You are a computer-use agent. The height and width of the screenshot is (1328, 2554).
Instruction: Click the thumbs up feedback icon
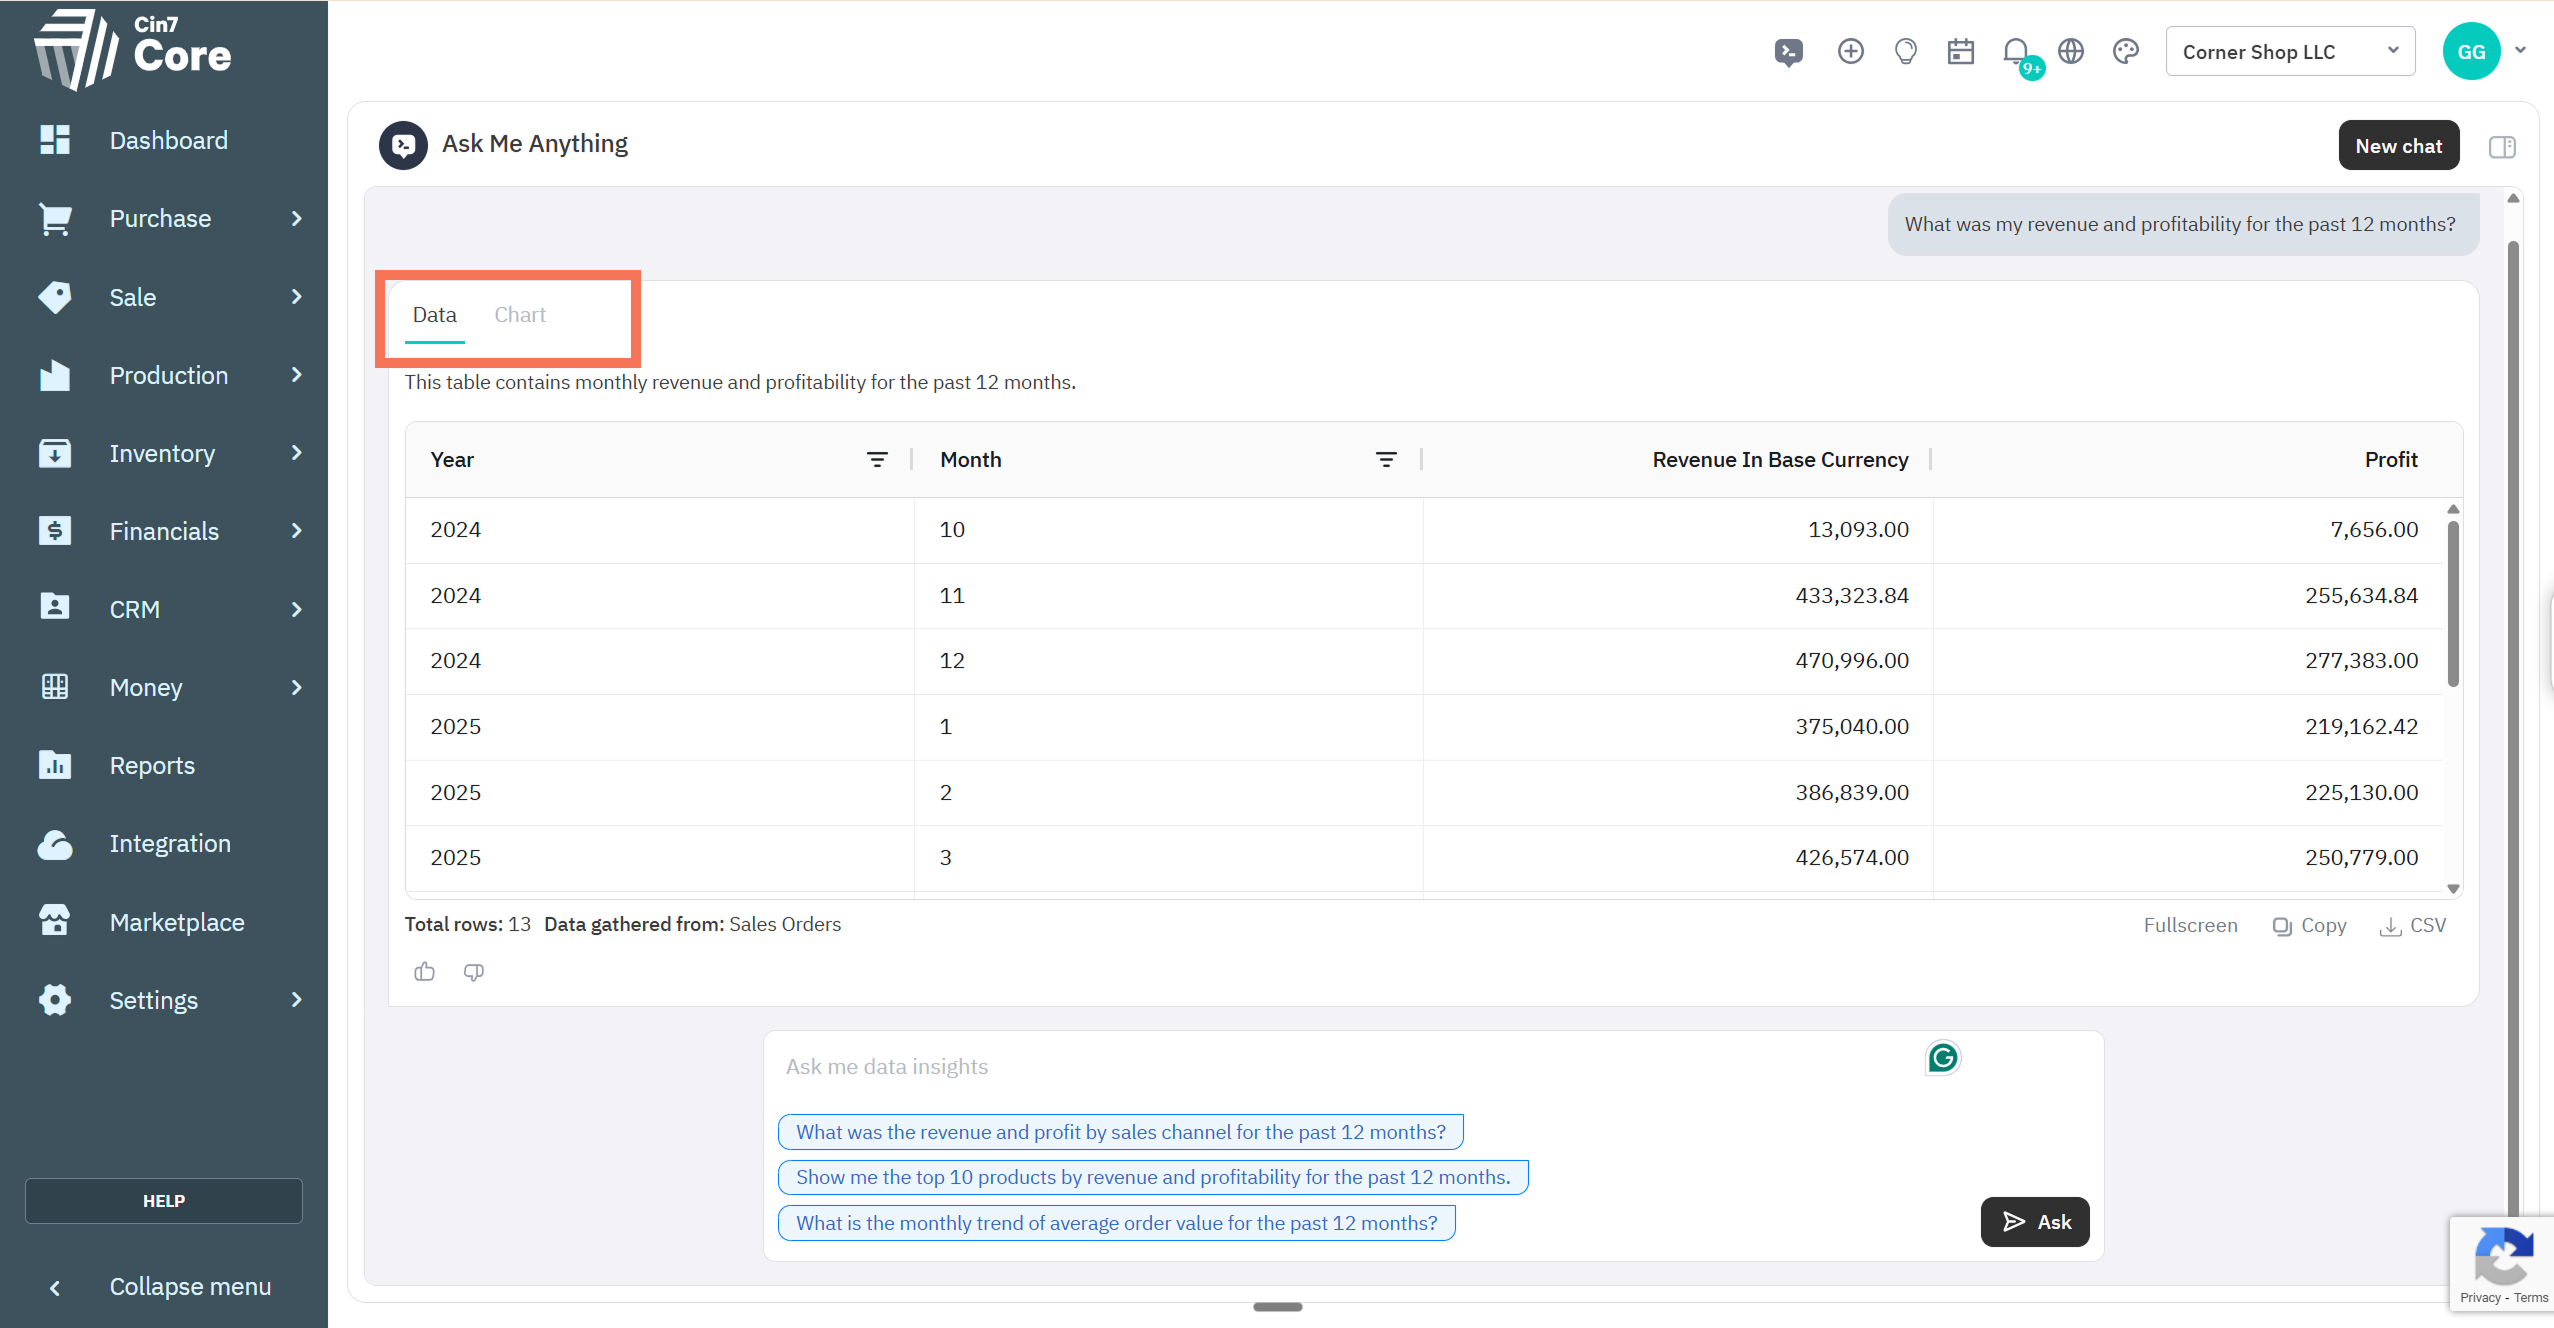[425, 972]
